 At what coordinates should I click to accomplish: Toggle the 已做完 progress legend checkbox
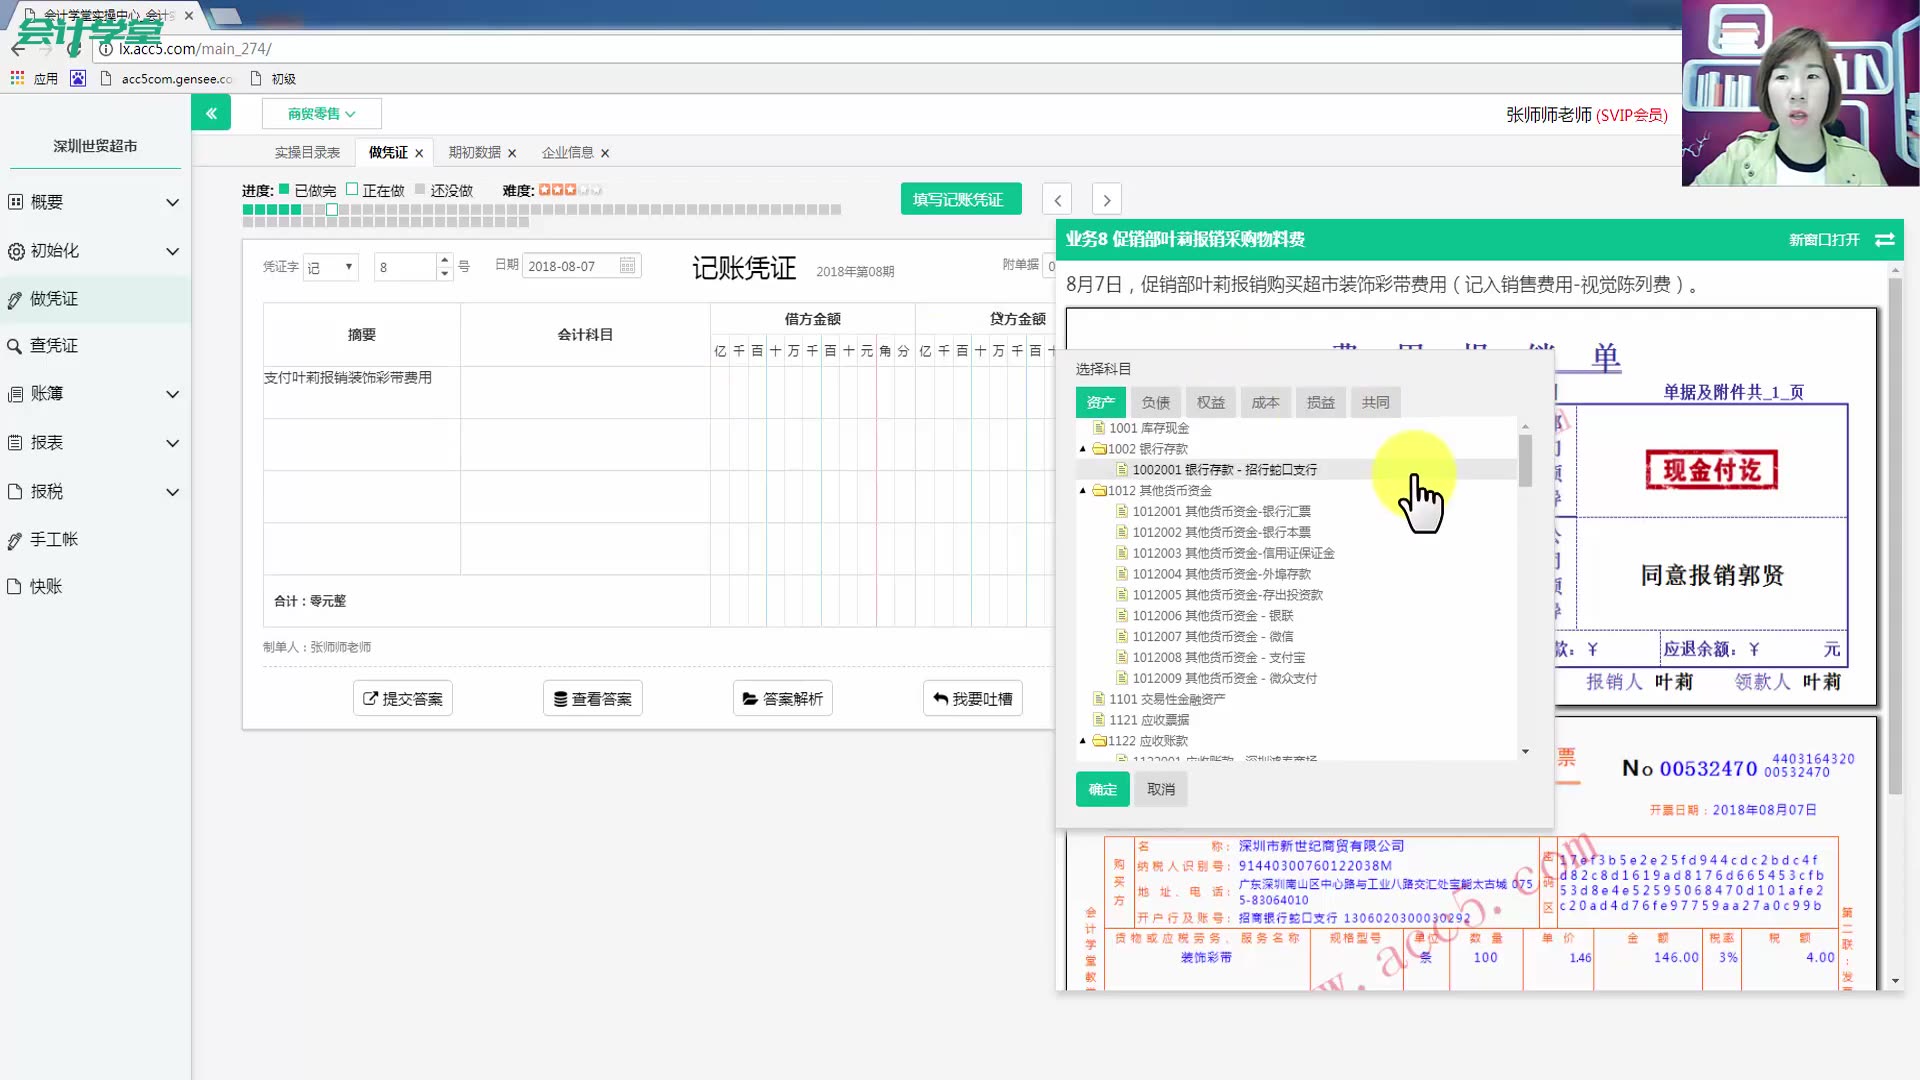(x=285, y=188)
